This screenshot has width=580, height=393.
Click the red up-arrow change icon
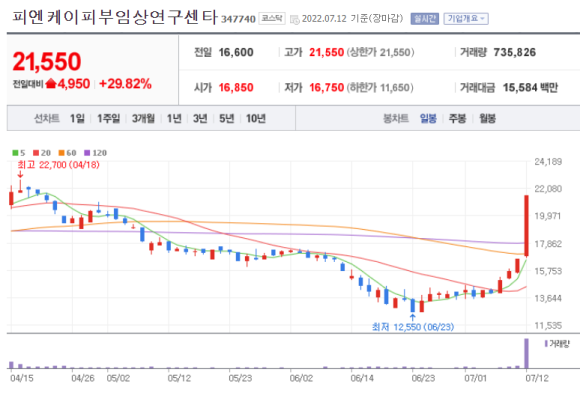(51, 84)
